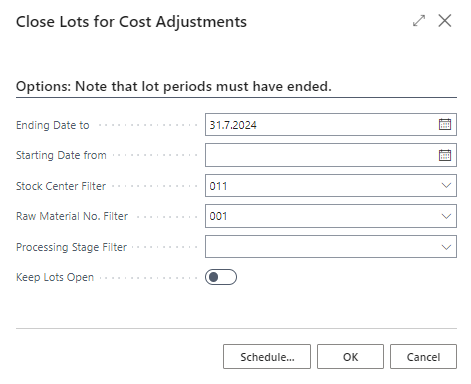
Task: Open the calendar picker for Starting Date from
Action: tap(445, 155)
